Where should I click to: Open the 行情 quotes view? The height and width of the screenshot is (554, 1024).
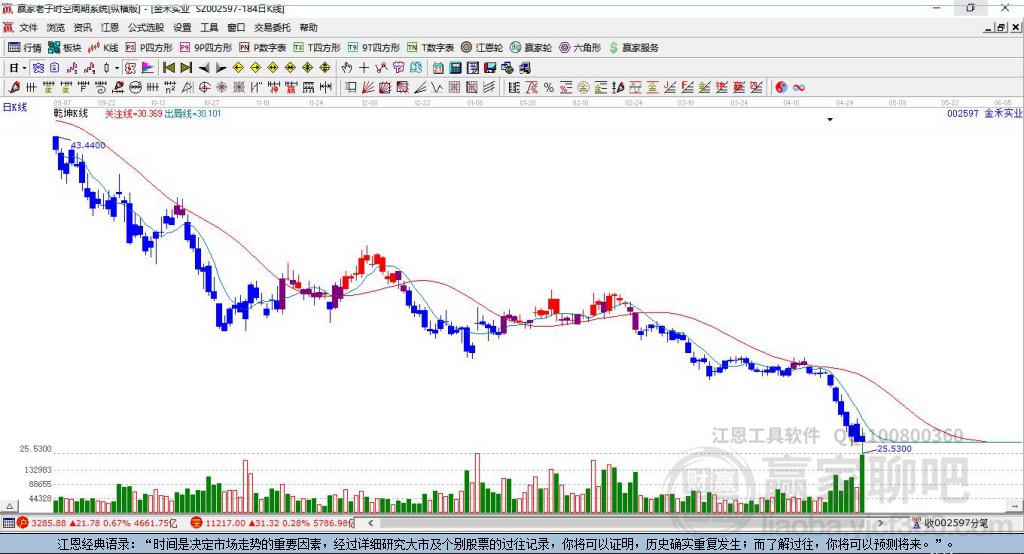(24, 48)
